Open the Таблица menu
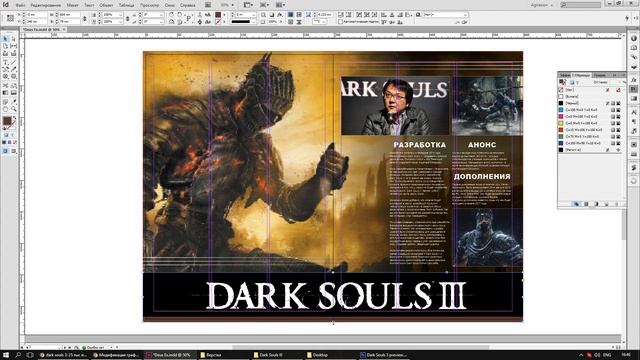The image size is (640, 360). tap(127, 5)
